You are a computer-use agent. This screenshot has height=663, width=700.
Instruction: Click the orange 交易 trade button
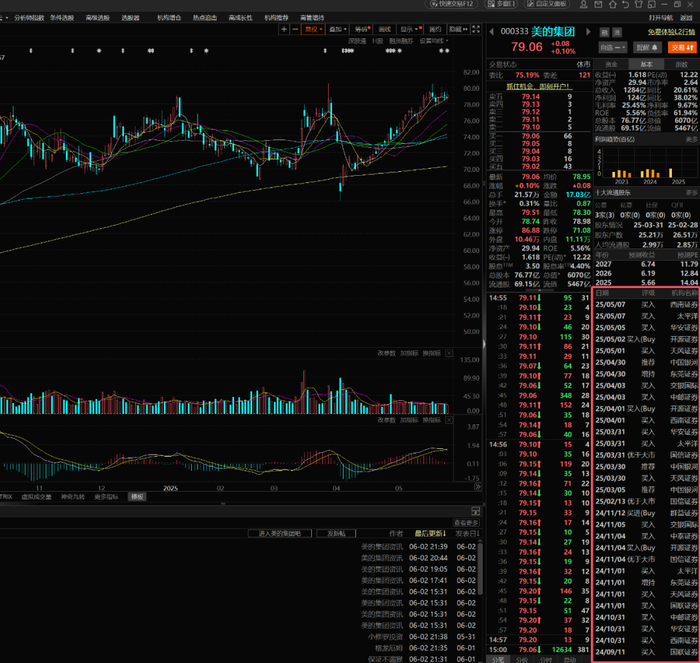(682, 46)
